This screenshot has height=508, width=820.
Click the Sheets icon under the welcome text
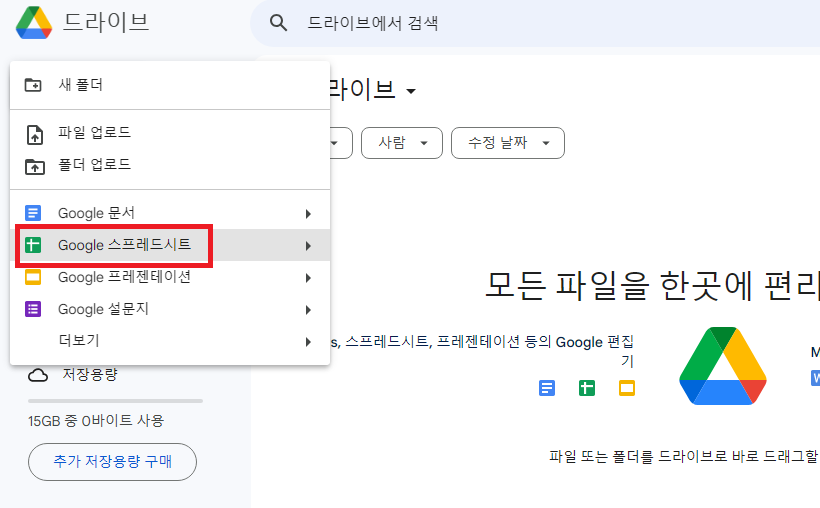pos(587,388)
